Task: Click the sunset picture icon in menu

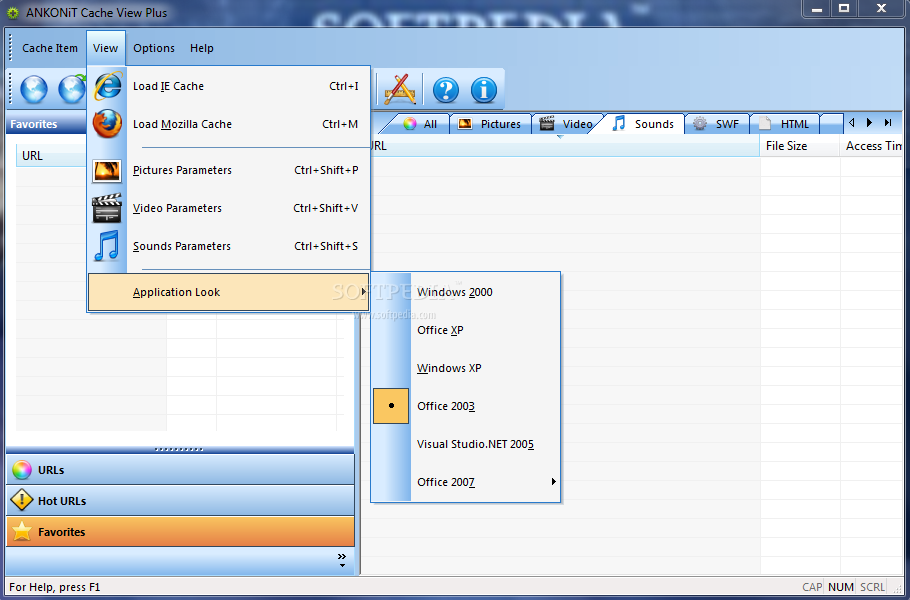Action: tap(107, 171)
